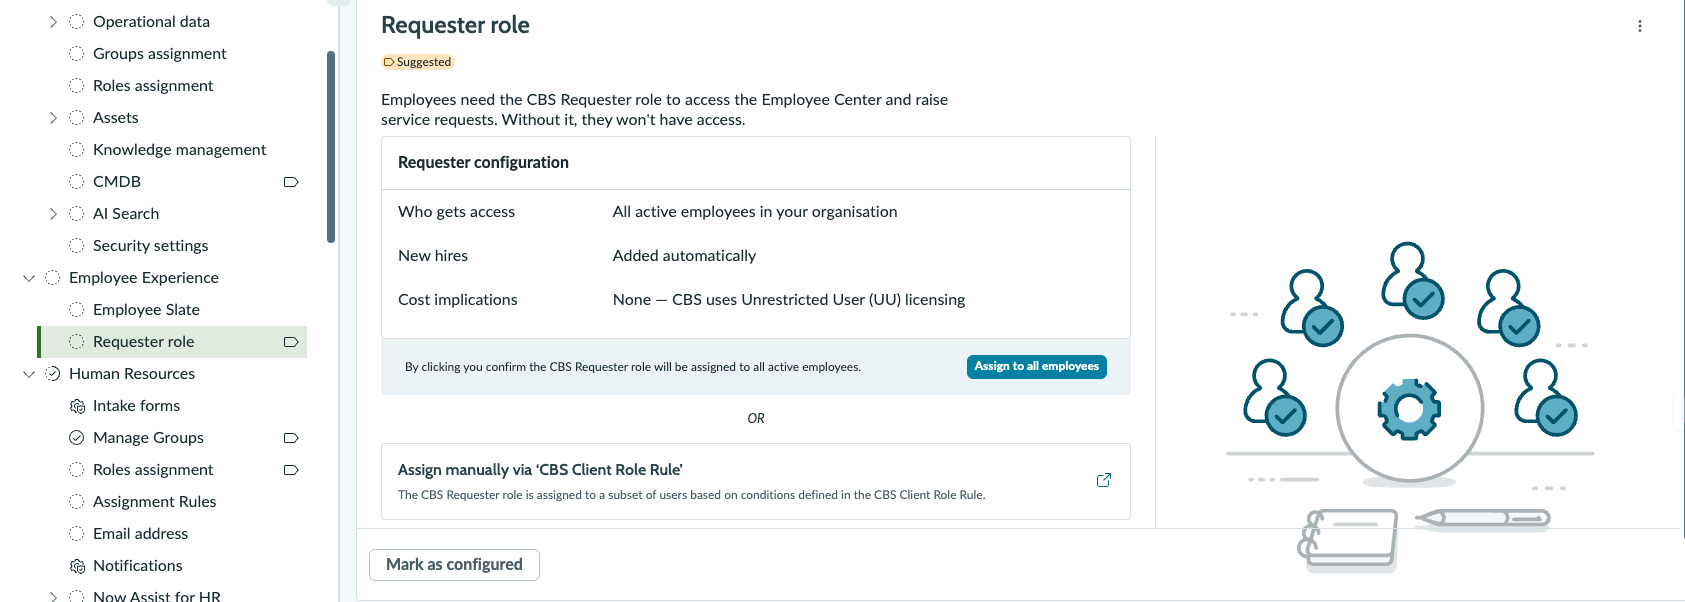This screenshot has height=602, width=1685.
Task: Open Notifications in the sidebar
Action: pyautogui.click(x=138, y=566)
